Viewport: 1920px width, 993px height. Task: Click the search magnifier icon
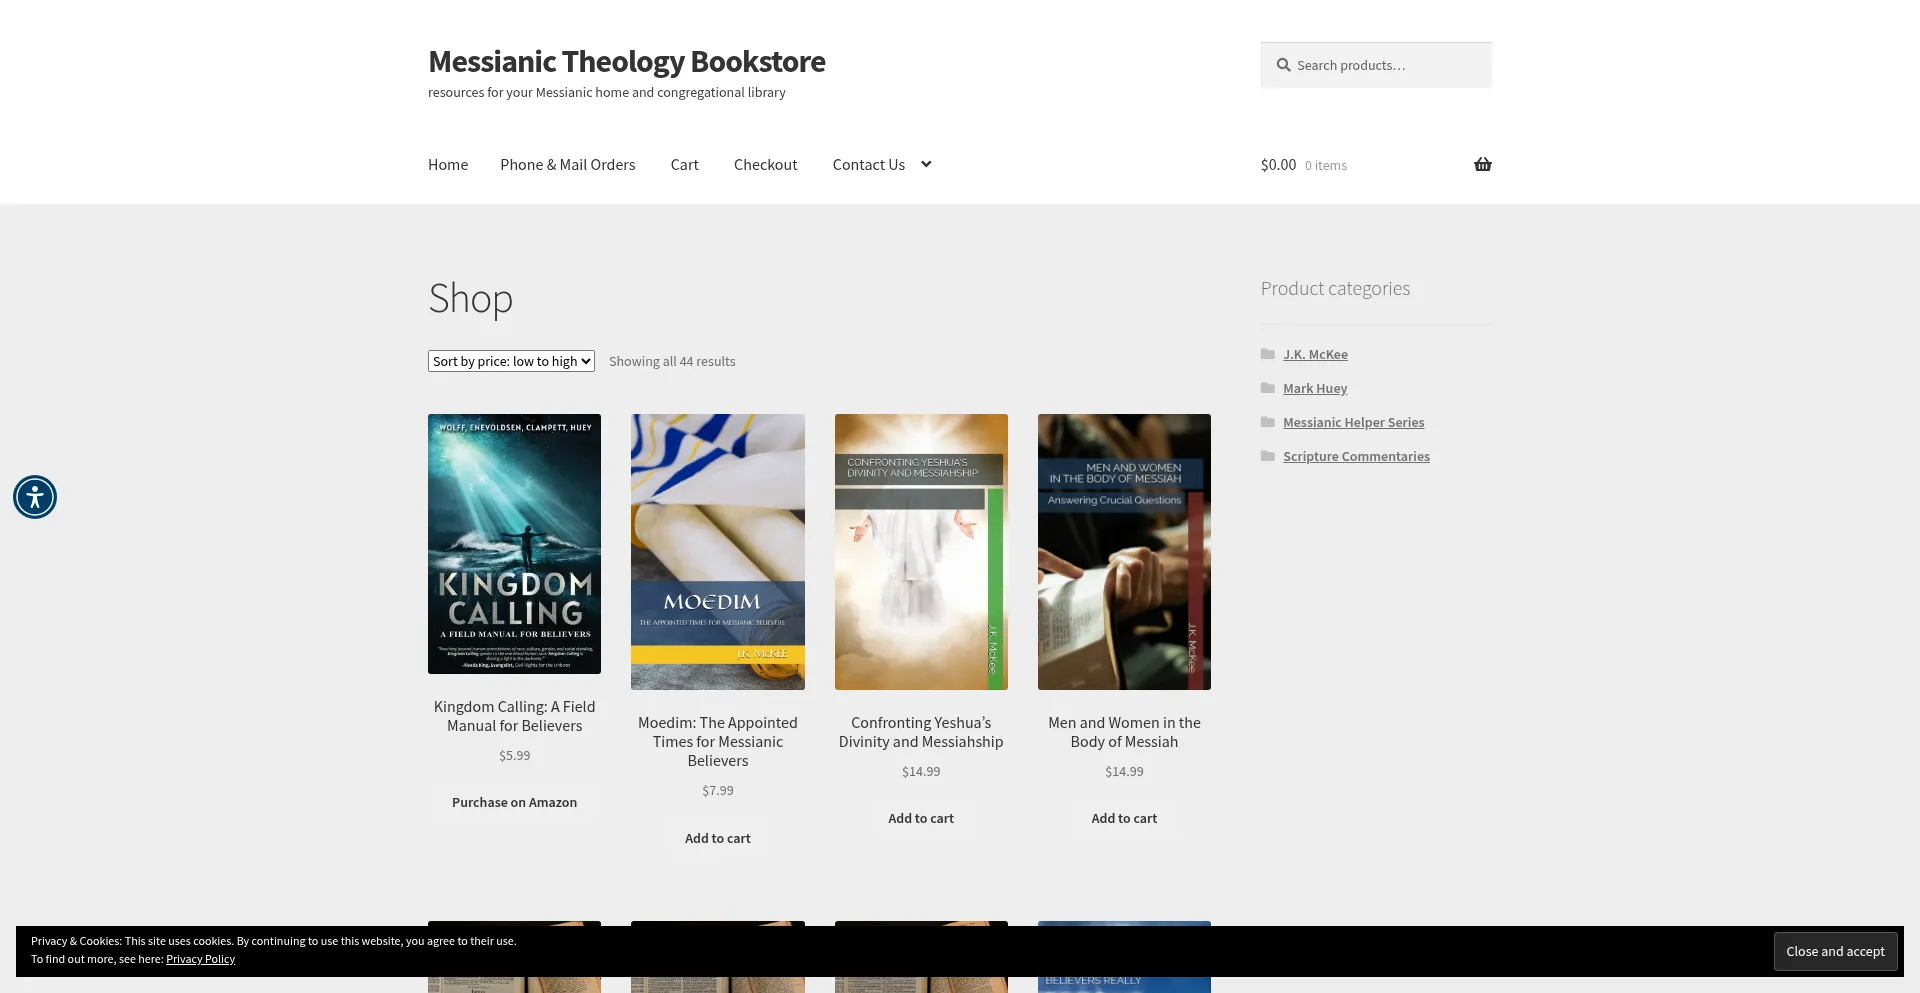[x=1283, y=65]
